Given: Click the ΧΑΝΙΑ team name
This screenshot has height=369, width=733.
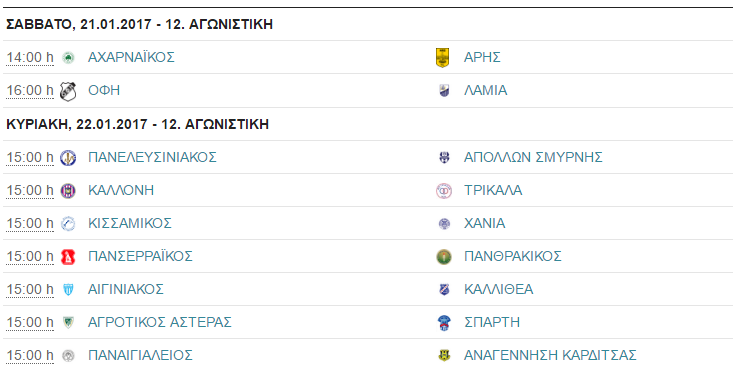Looking at the screenshot, I should (x=484, y=223).
